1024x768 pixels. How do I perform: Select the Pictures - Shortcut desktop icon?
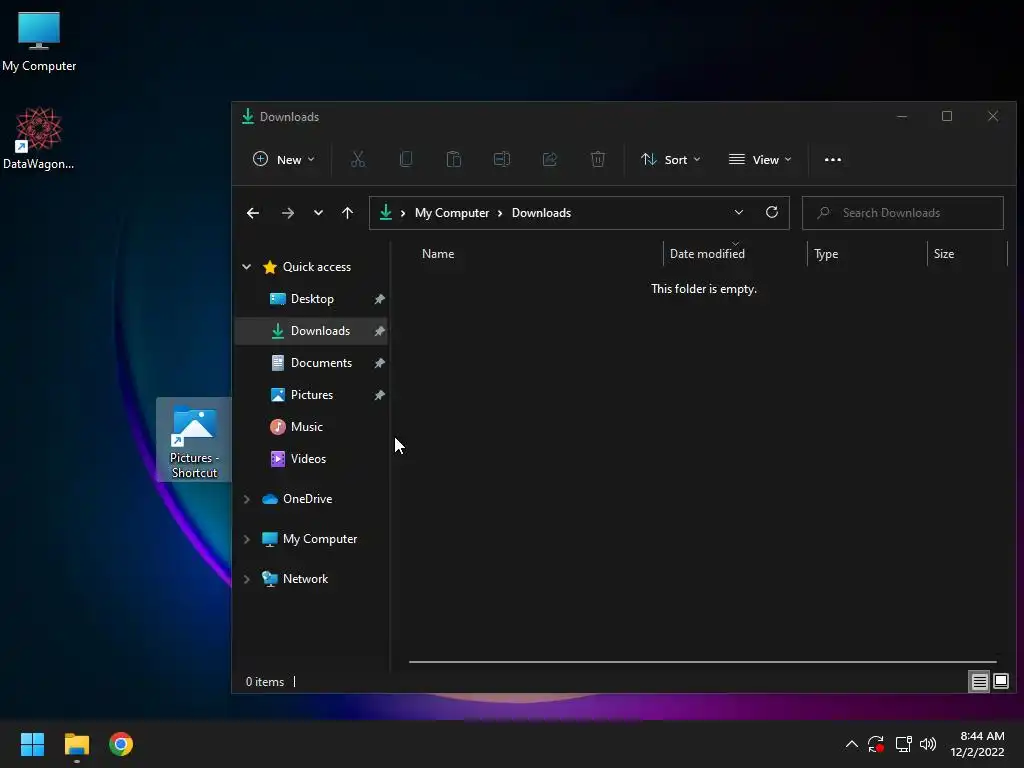tap(194, 440)
